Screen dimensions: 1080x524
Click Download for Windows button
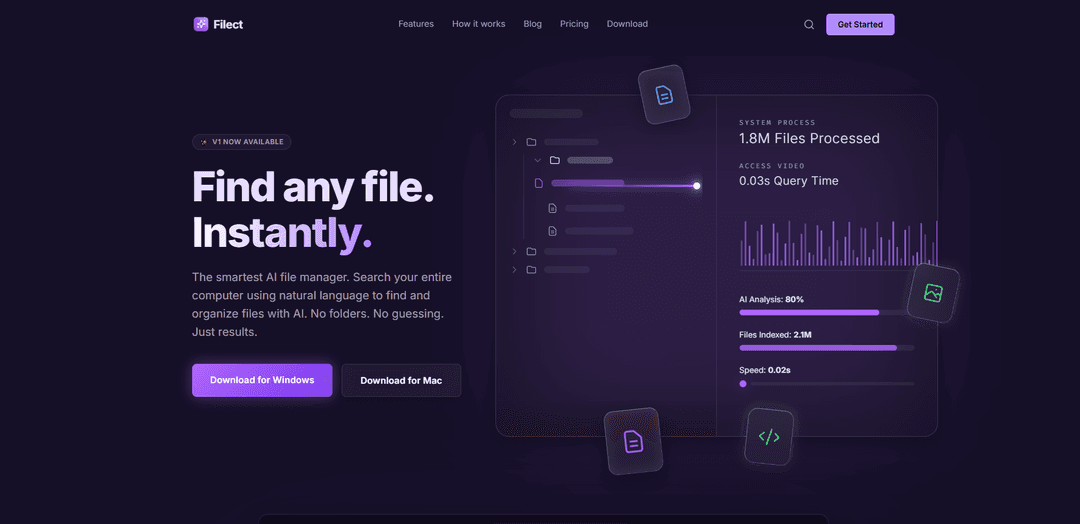(x=262, y=380)
